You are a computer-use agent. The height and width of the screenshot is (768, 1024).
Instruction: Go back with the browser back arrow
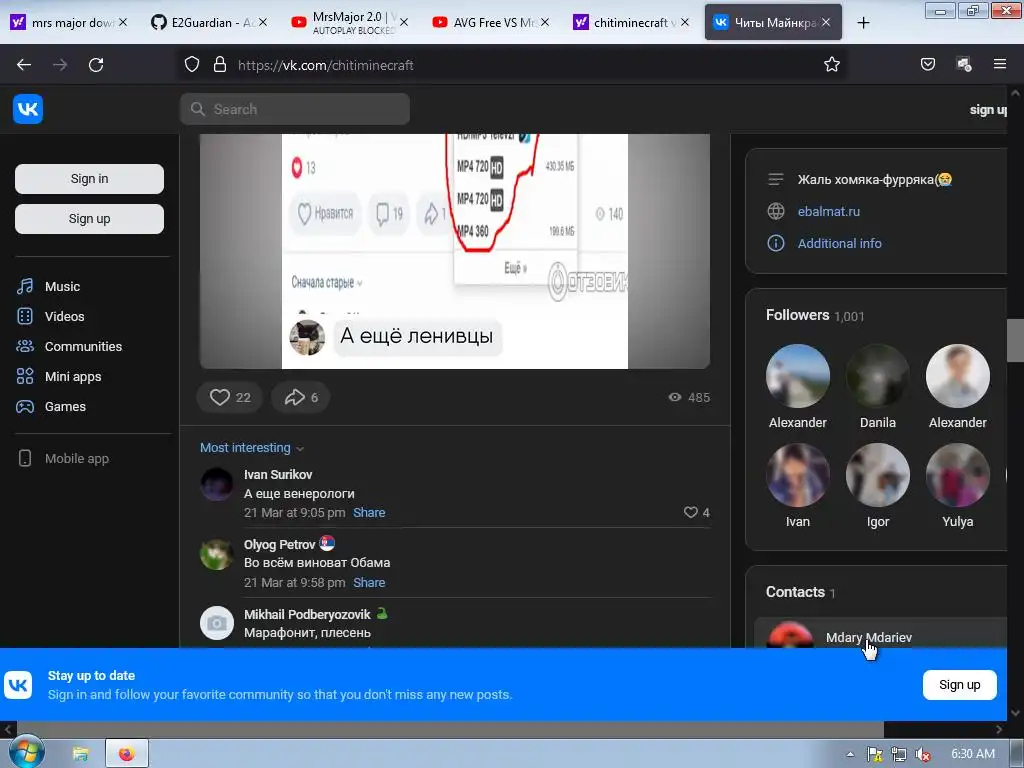tap(24, 65)
